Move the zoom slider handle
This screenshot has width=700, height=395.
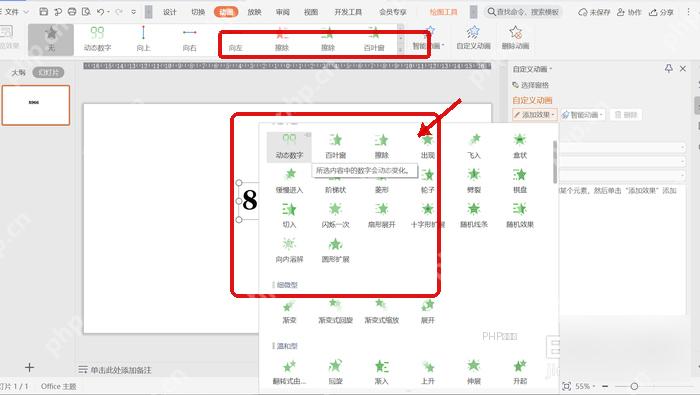634,386
